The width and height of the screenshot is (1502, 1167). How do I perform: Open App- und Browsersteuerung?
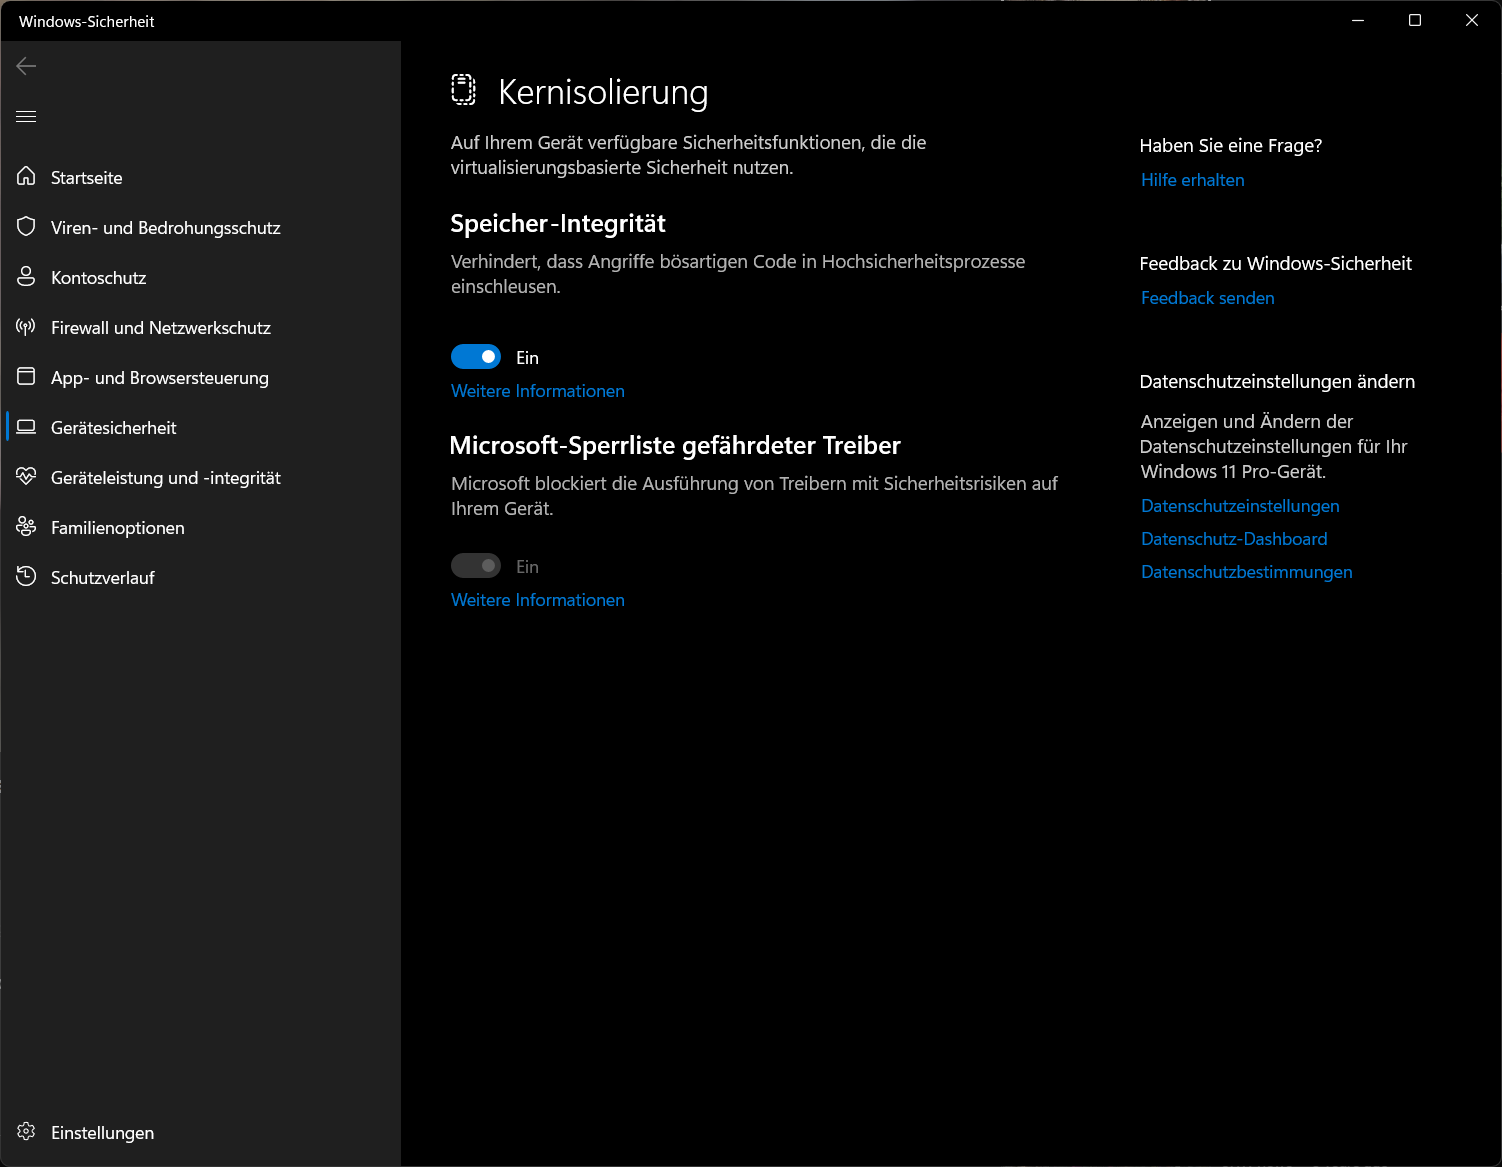200,377
